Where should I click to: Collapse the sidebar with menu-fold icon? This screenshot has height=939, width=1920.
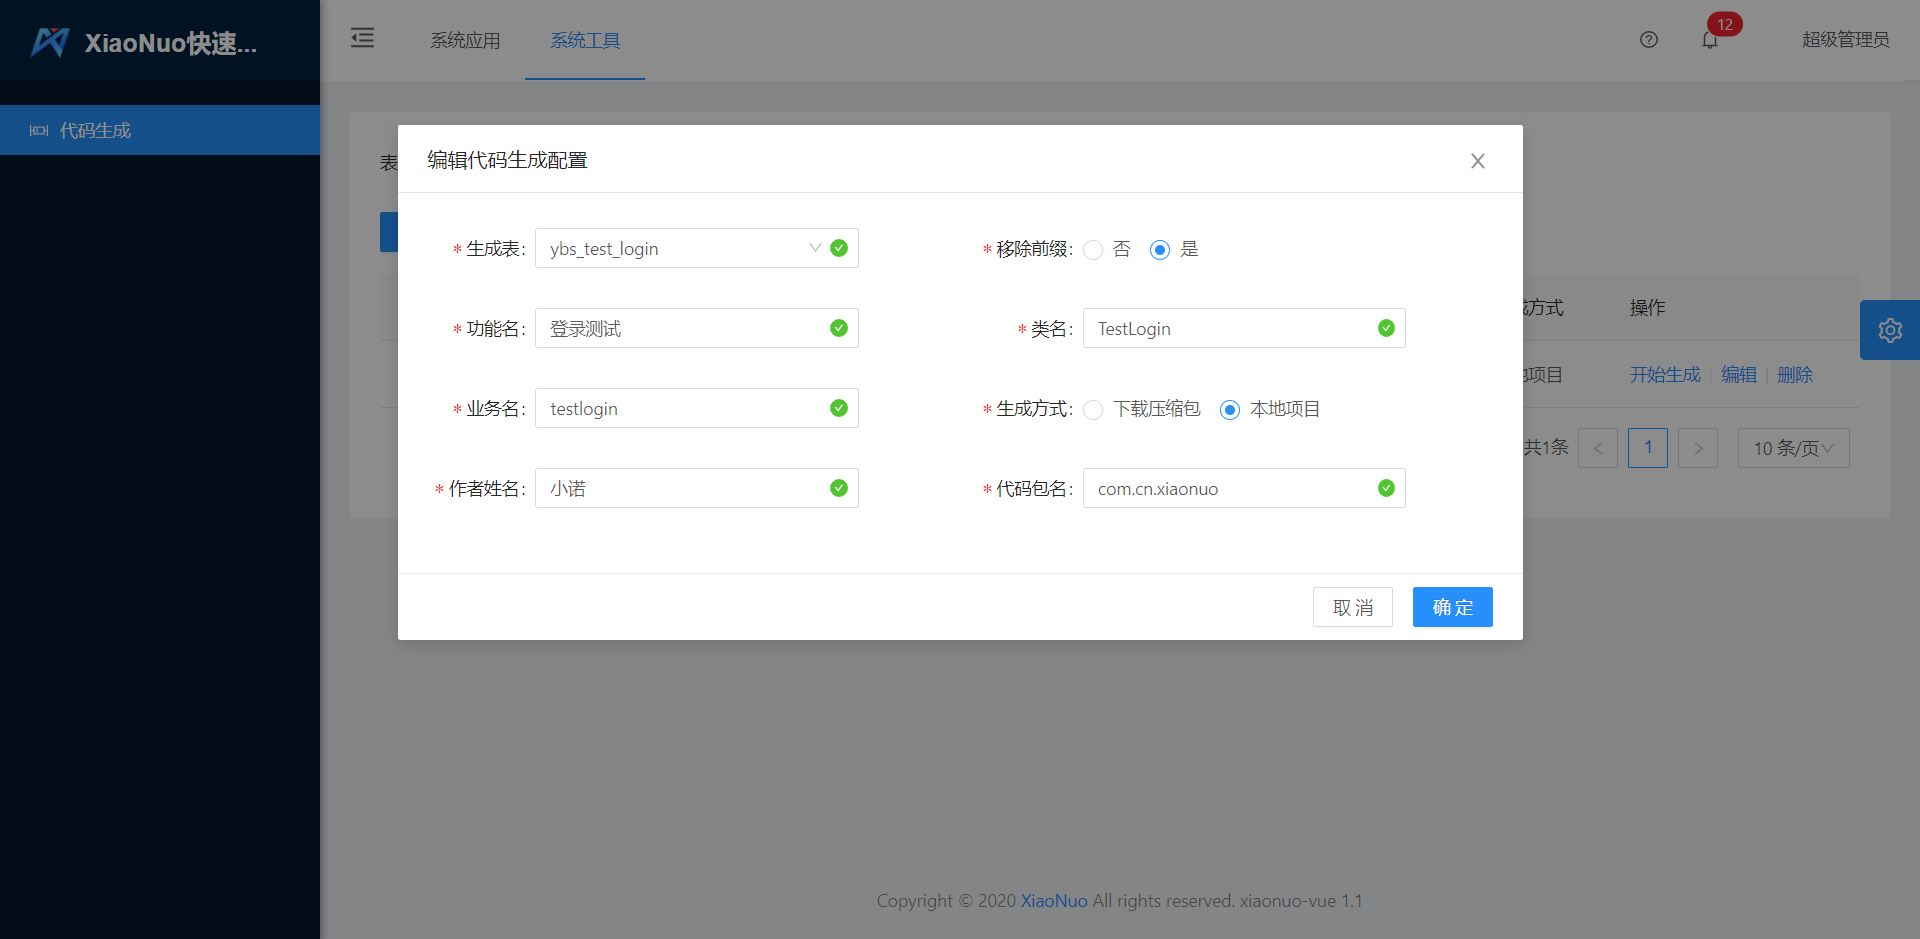(x=362, y=38)
